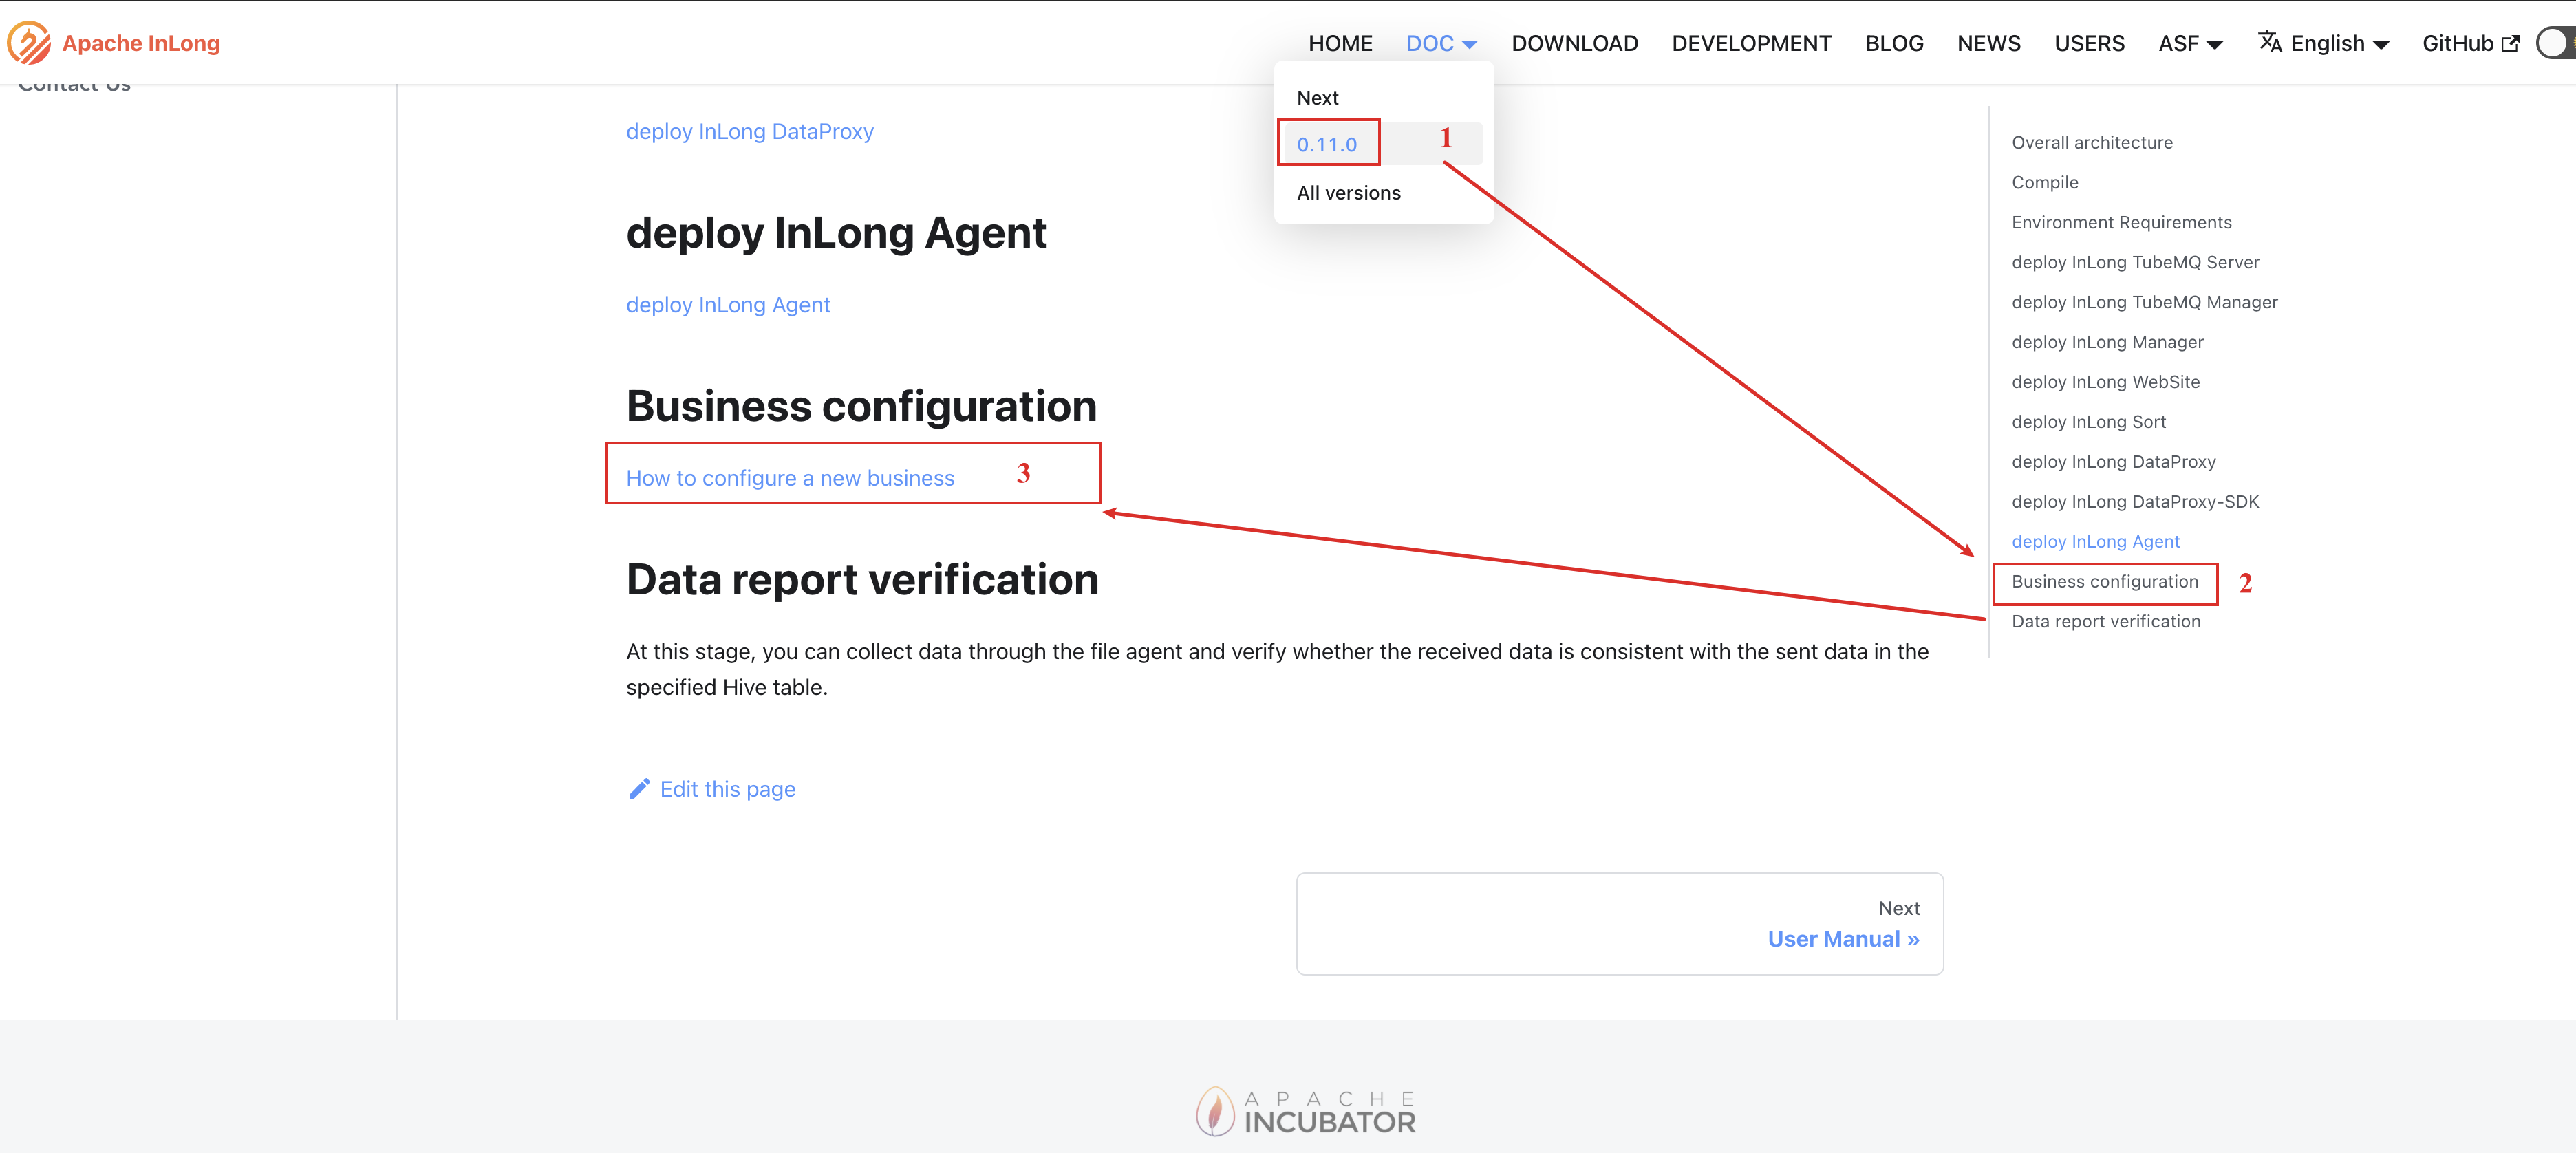This screenshot has height=1153, width=2576.
Task: Click the pencil icon beside Edit this page
Action: point(639,789)
